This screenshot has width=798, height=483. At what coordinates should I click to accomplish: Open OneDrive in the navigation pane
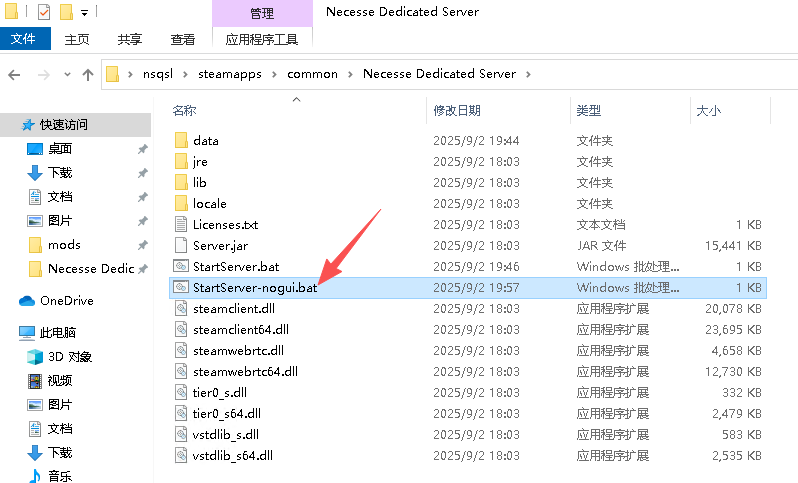(x=66, y=300)
